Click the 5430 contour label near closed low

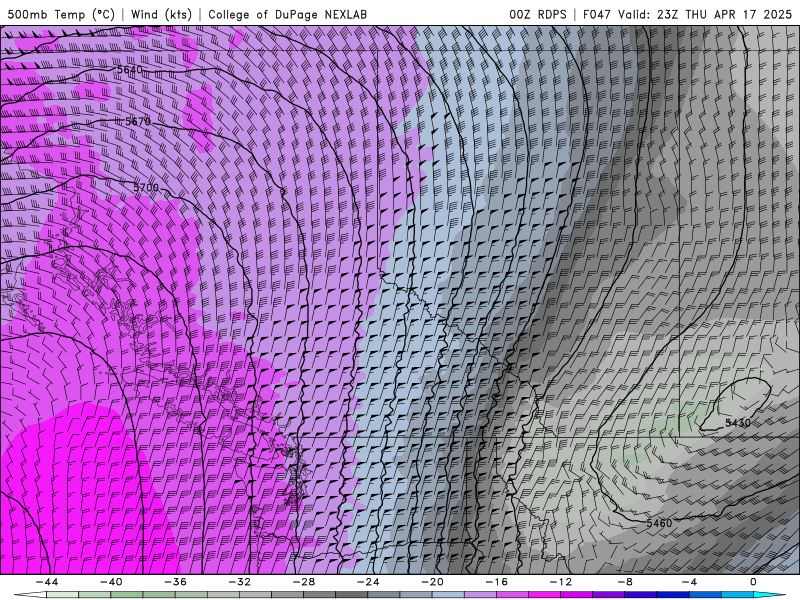click(x=738, y=422)
